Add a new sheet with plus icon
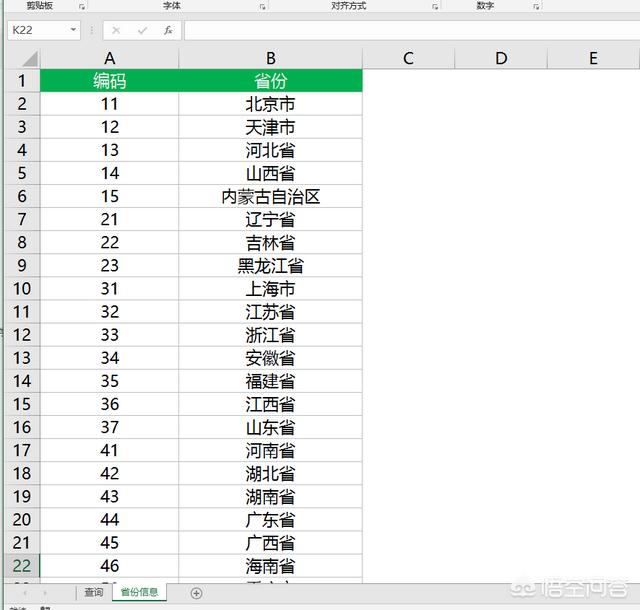Viewport: 640px width, 610px height. [196, 593]
